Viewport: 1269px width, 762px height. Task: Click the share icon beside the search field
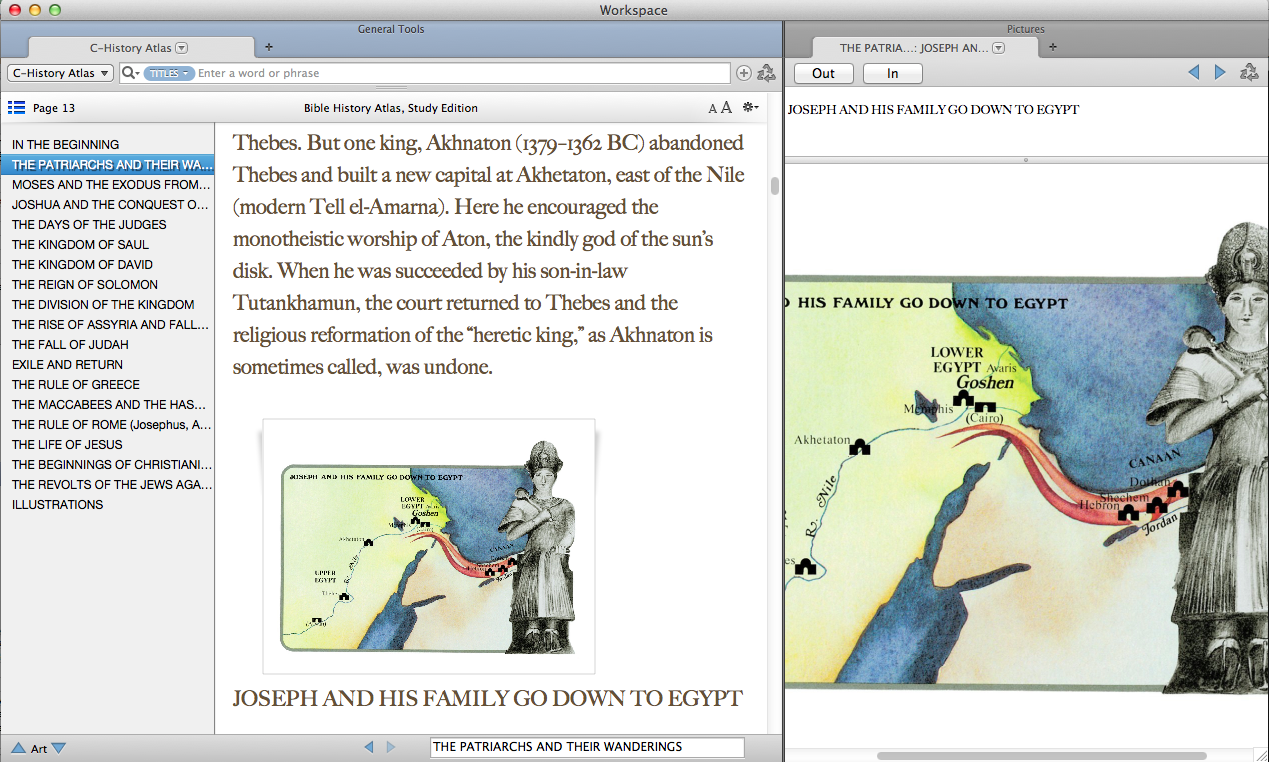click(766, 73)
